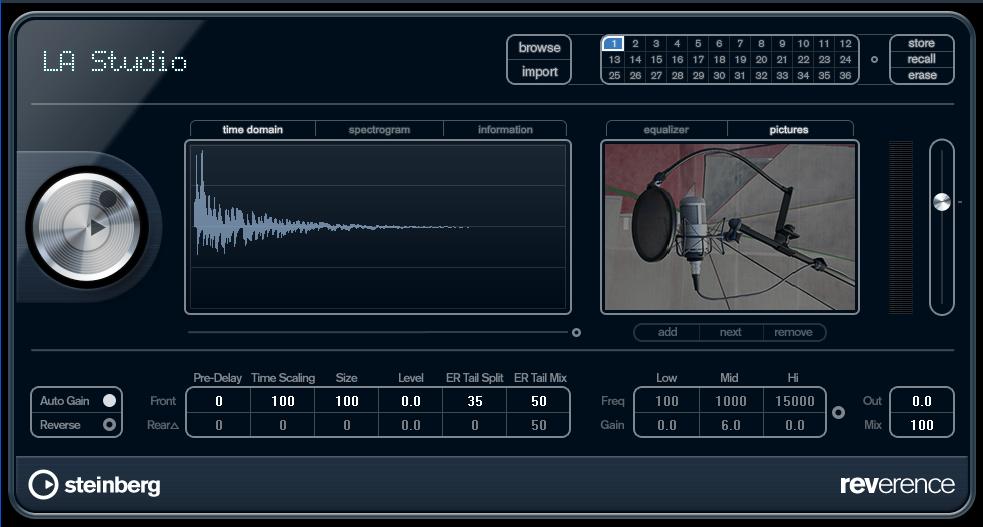Select program slot 25

tap(614, 75)
